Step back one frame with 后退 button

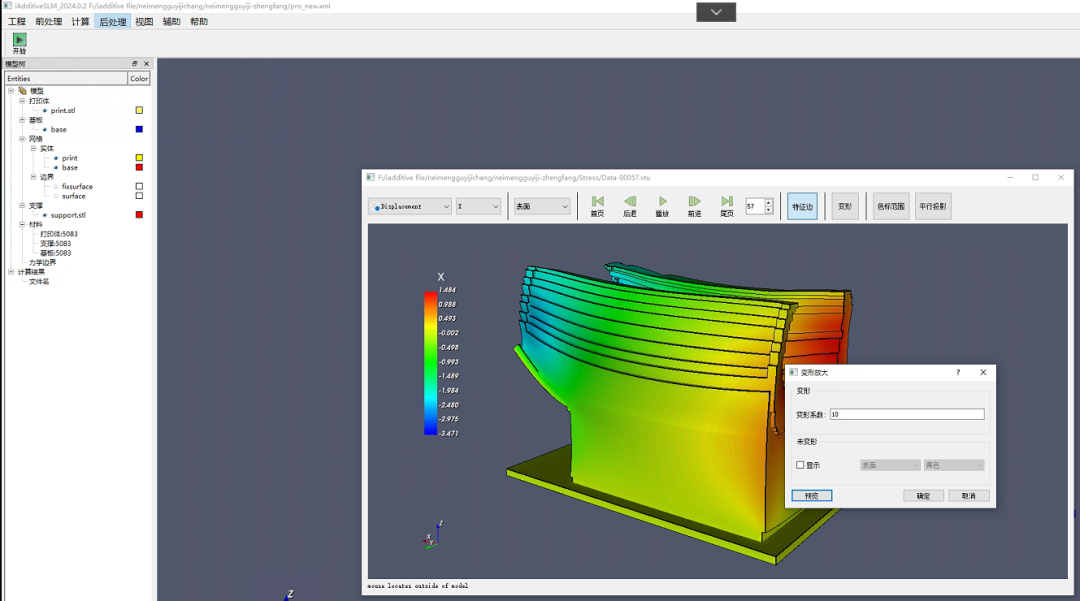(x=630, y=206)
